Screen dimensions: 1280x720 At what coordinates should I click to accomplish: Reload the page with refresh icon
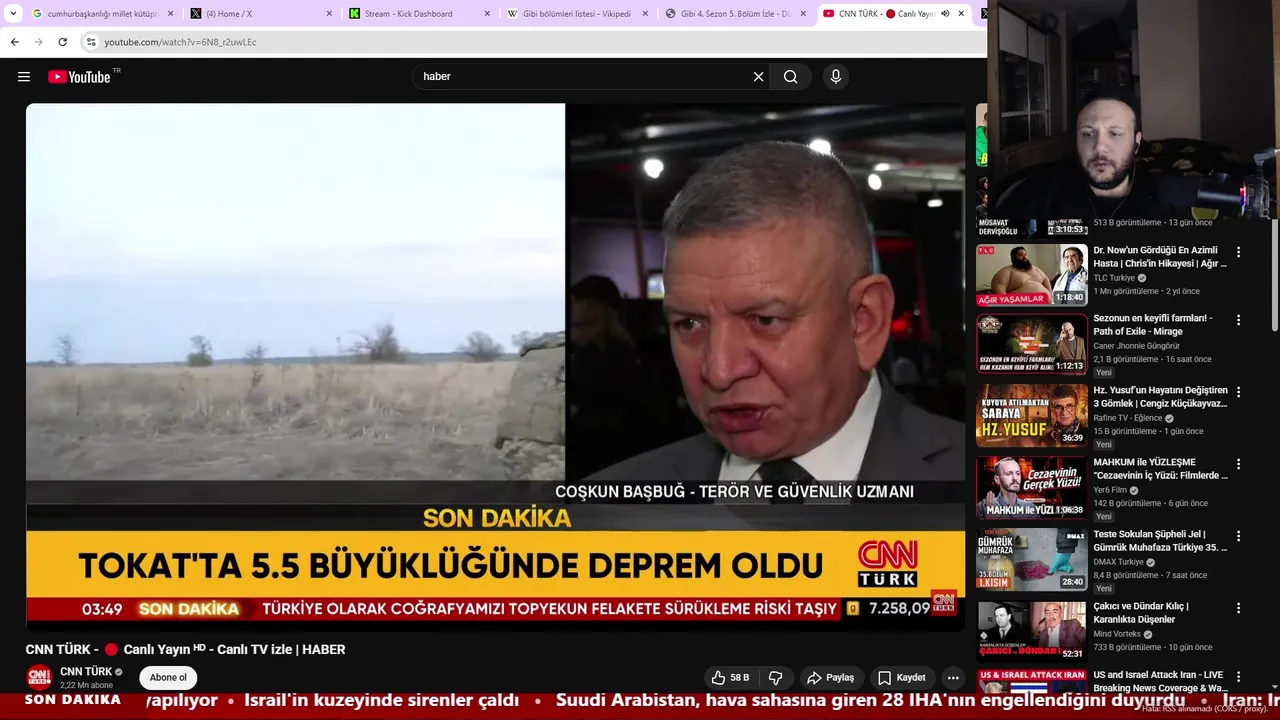[x=62, y=42]
